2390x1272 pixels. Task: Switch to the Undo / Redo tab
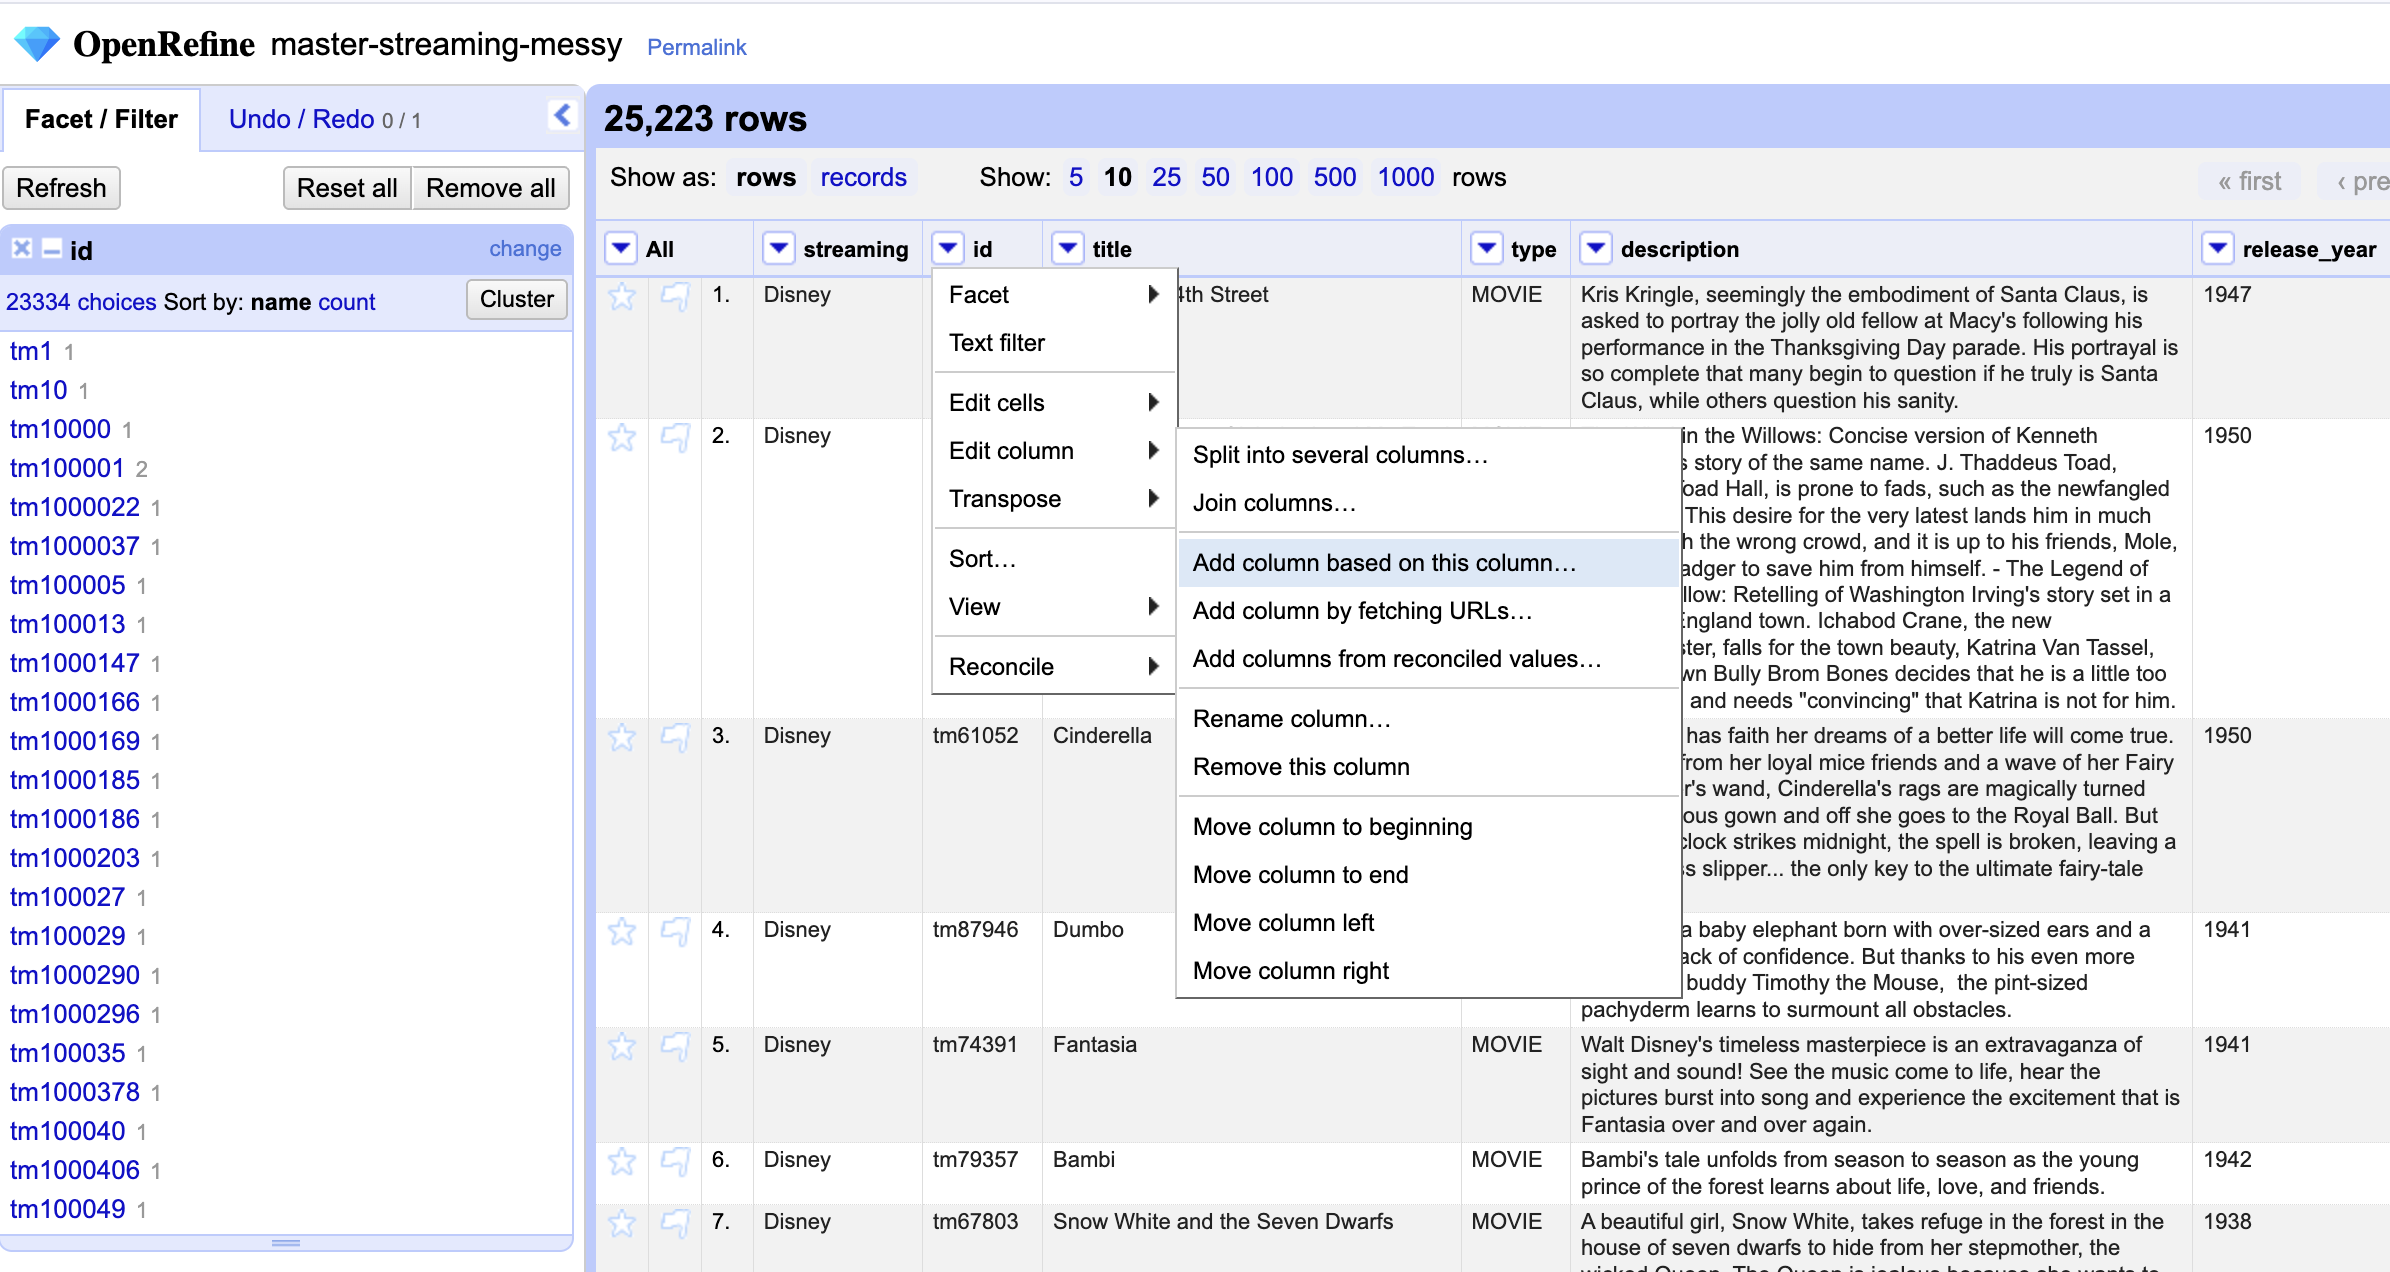coord(324,119)
